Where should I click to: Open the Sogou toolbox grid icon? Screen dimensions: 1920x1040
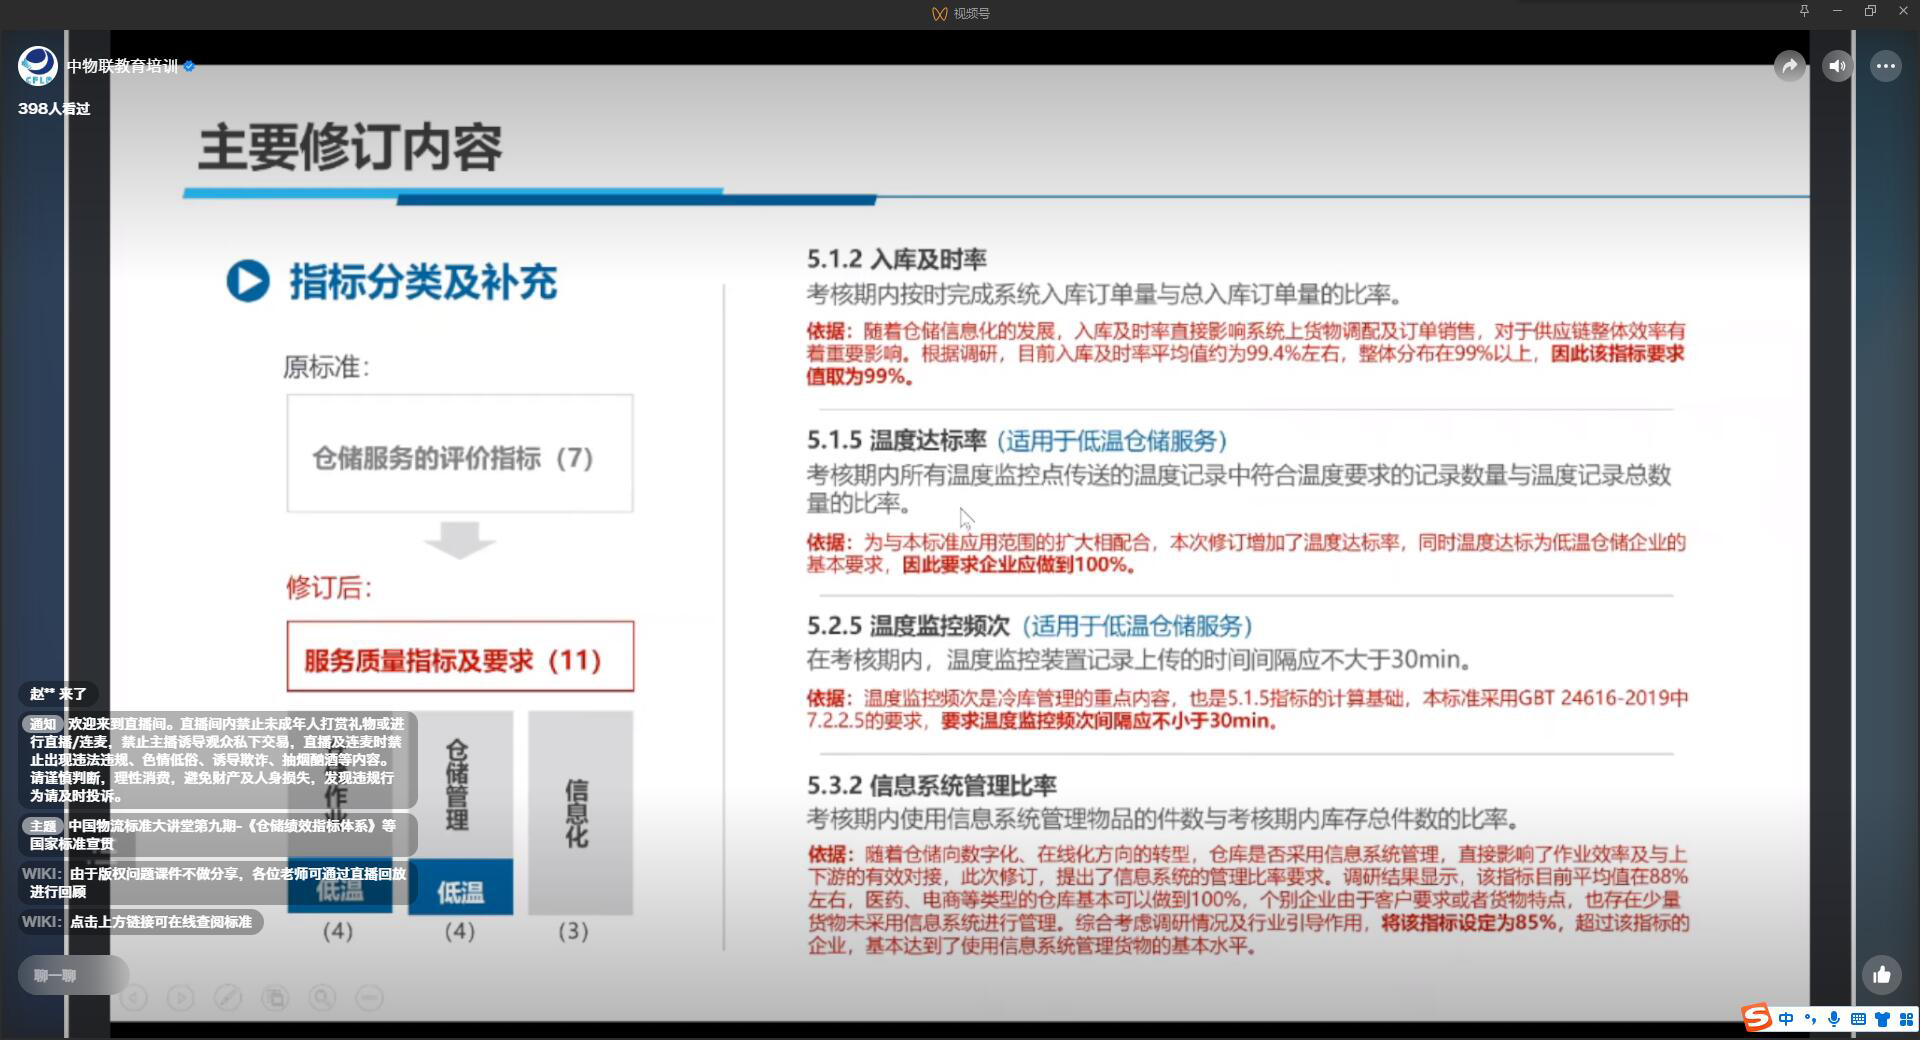tap(1906, 1019)
